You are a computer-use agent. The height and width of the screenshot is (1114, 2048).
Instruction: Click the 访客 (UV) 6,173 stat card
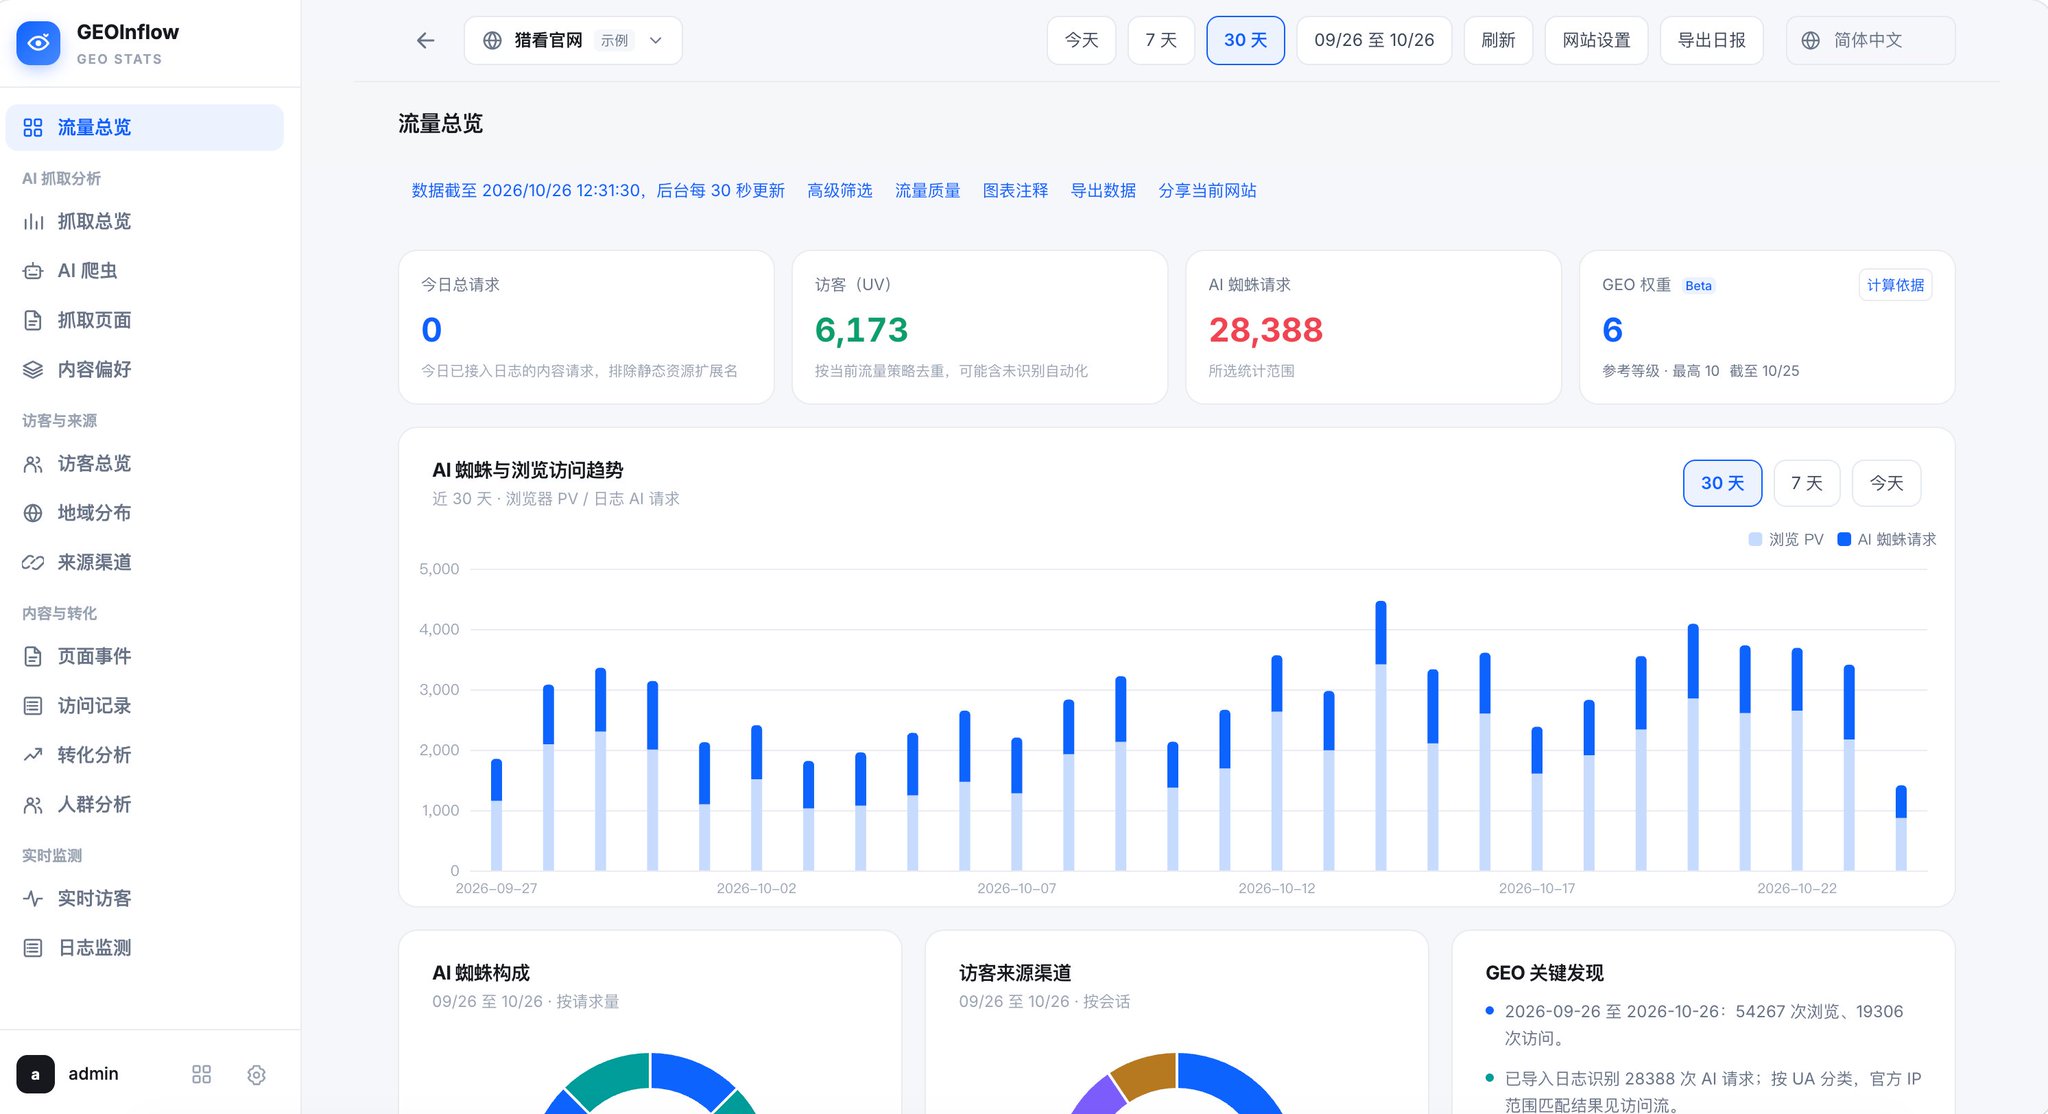click(x=980, y=327)
